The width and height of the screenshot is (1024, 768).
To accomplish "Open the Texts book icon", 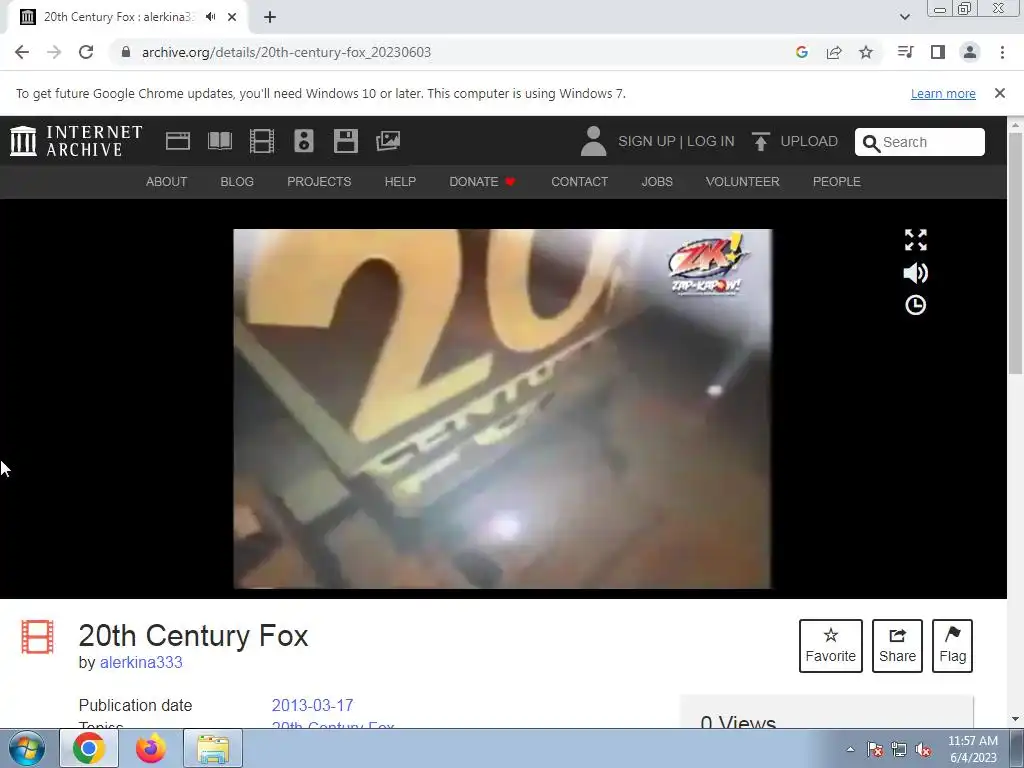I will click(219, 141).
